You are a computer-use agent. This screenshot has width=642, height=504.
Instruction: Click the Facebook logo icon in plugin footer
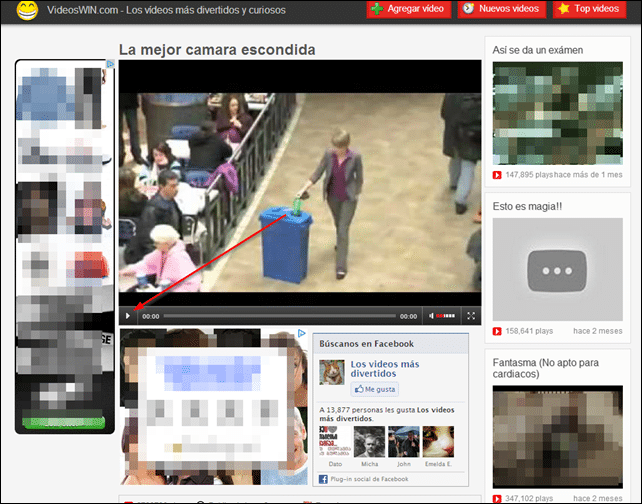[323, 479]
